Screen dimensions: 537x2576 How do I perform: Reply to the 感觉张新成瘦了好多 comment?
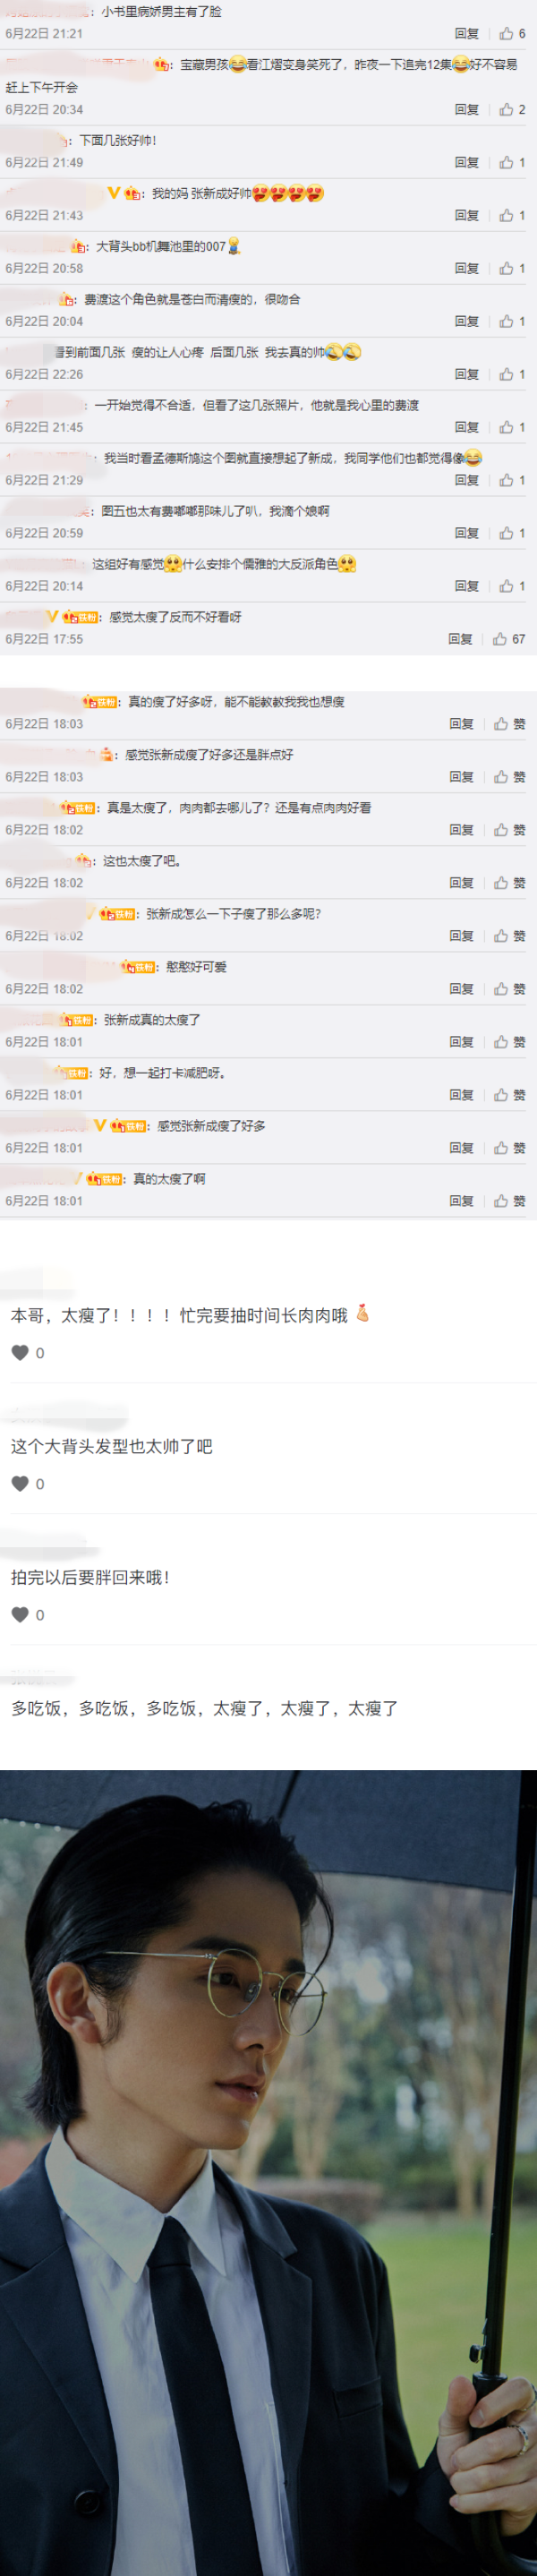[x=461, y=1148]
